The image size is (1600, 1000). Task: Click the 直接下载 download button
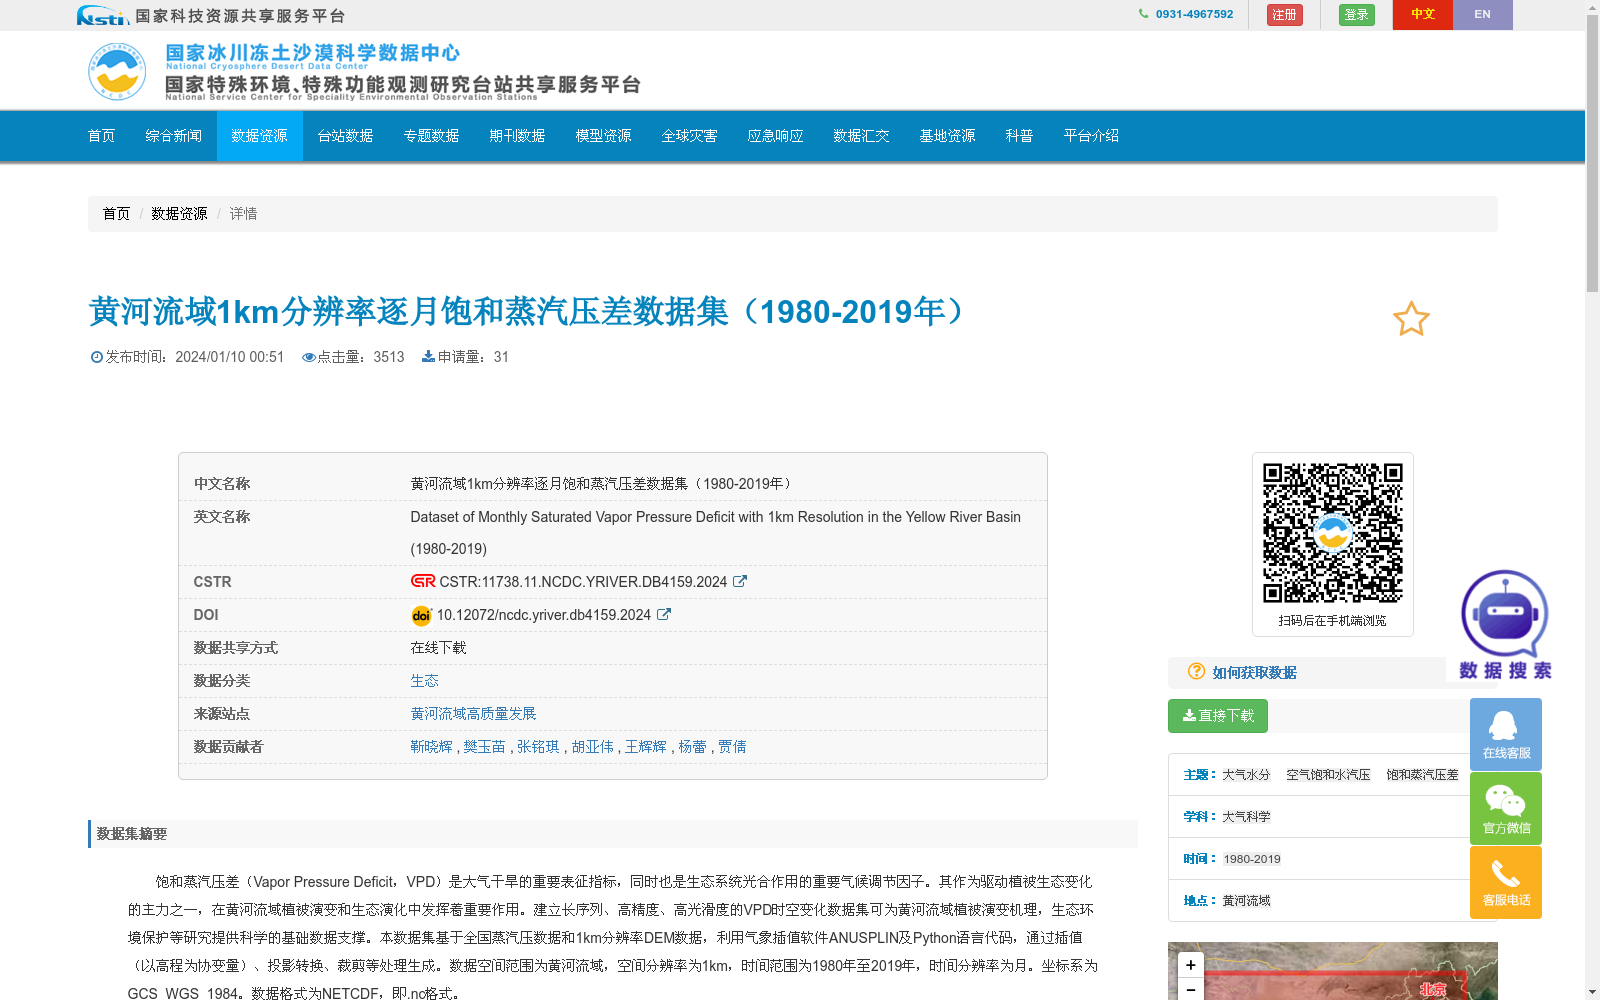click(x=1218, y=716)
